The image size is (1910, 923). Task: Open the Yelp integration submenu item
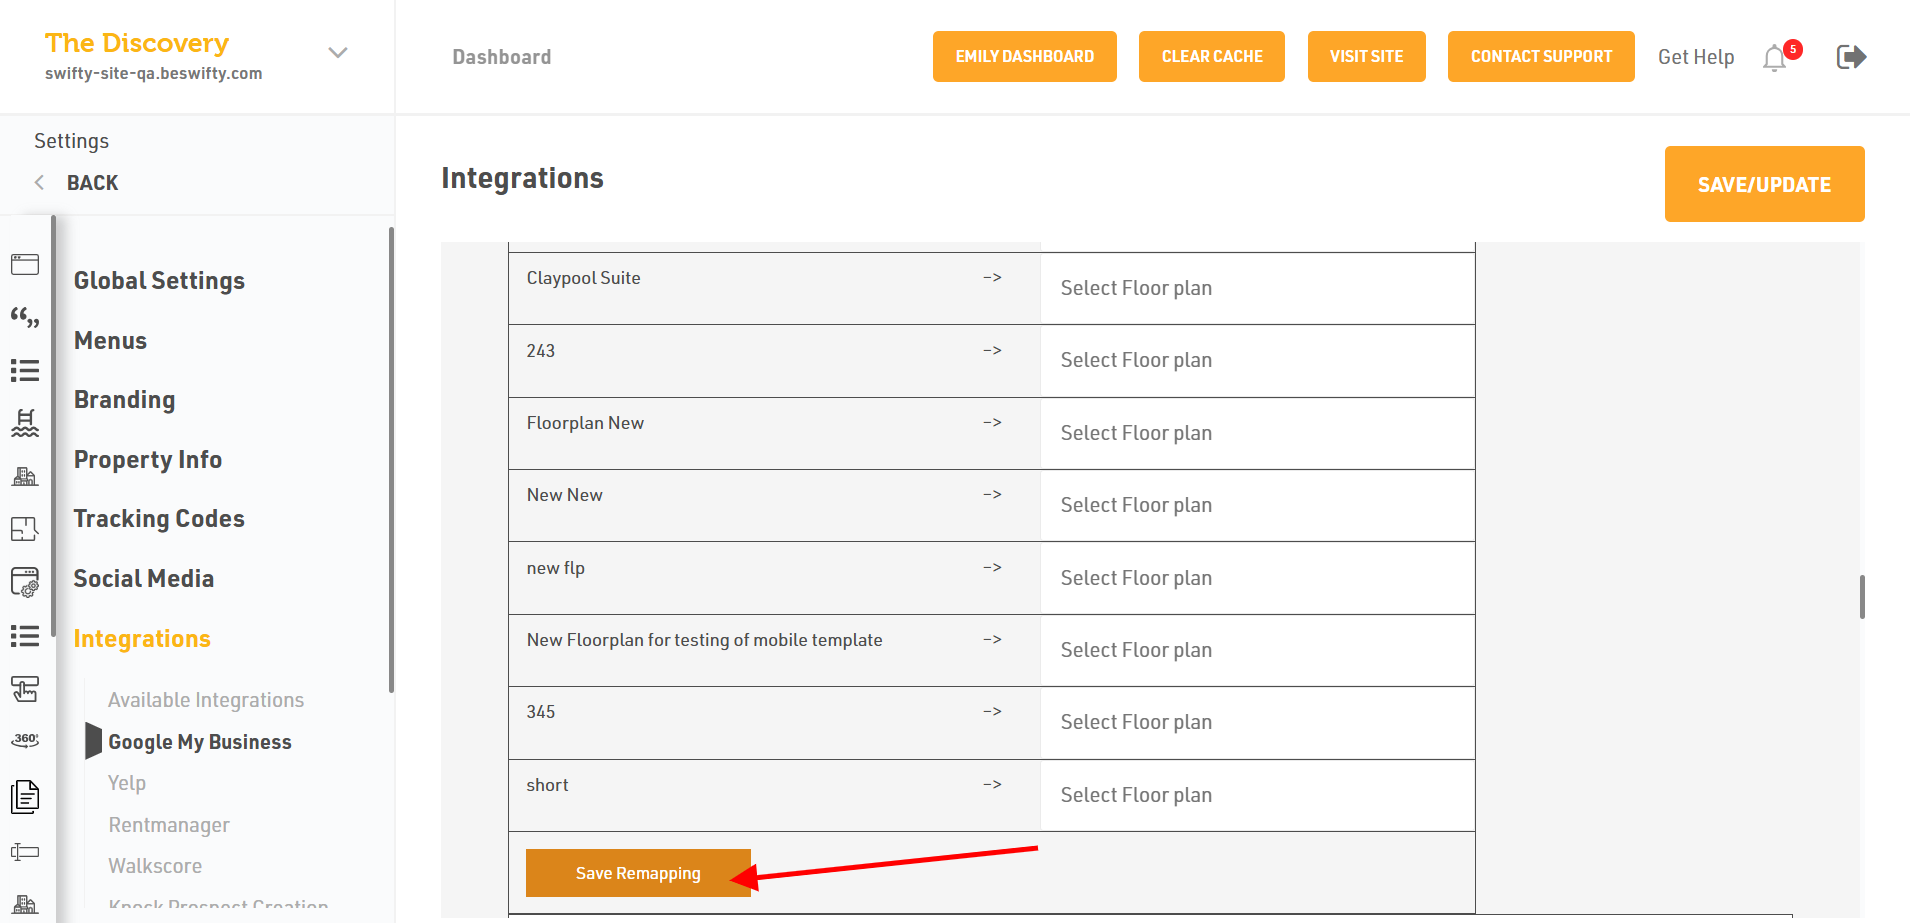[x=127, y=783]
